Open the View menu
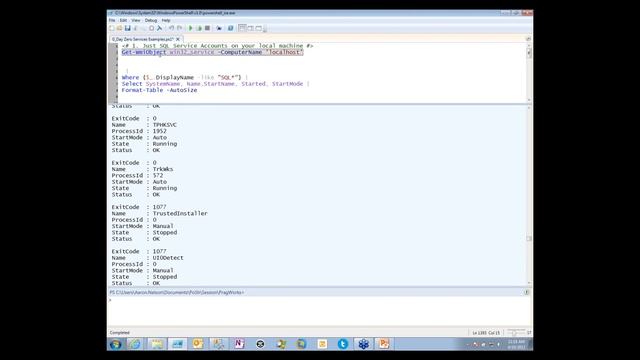Image resolution: width=640 pixels, height=360 pixels. point(136,20)
